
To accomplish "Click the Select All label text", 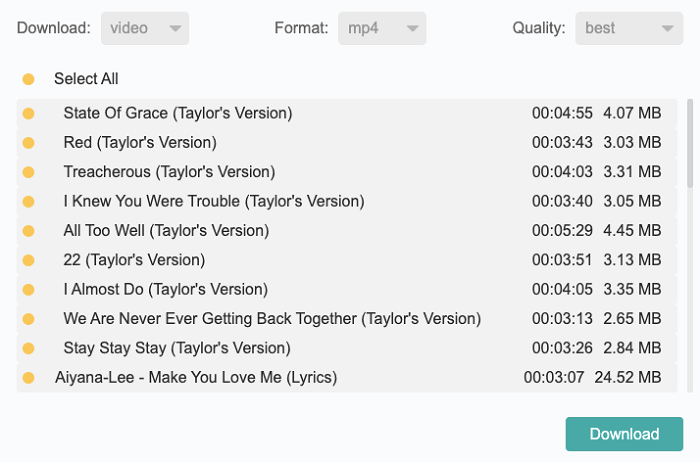I will click(x=86, y=79).
